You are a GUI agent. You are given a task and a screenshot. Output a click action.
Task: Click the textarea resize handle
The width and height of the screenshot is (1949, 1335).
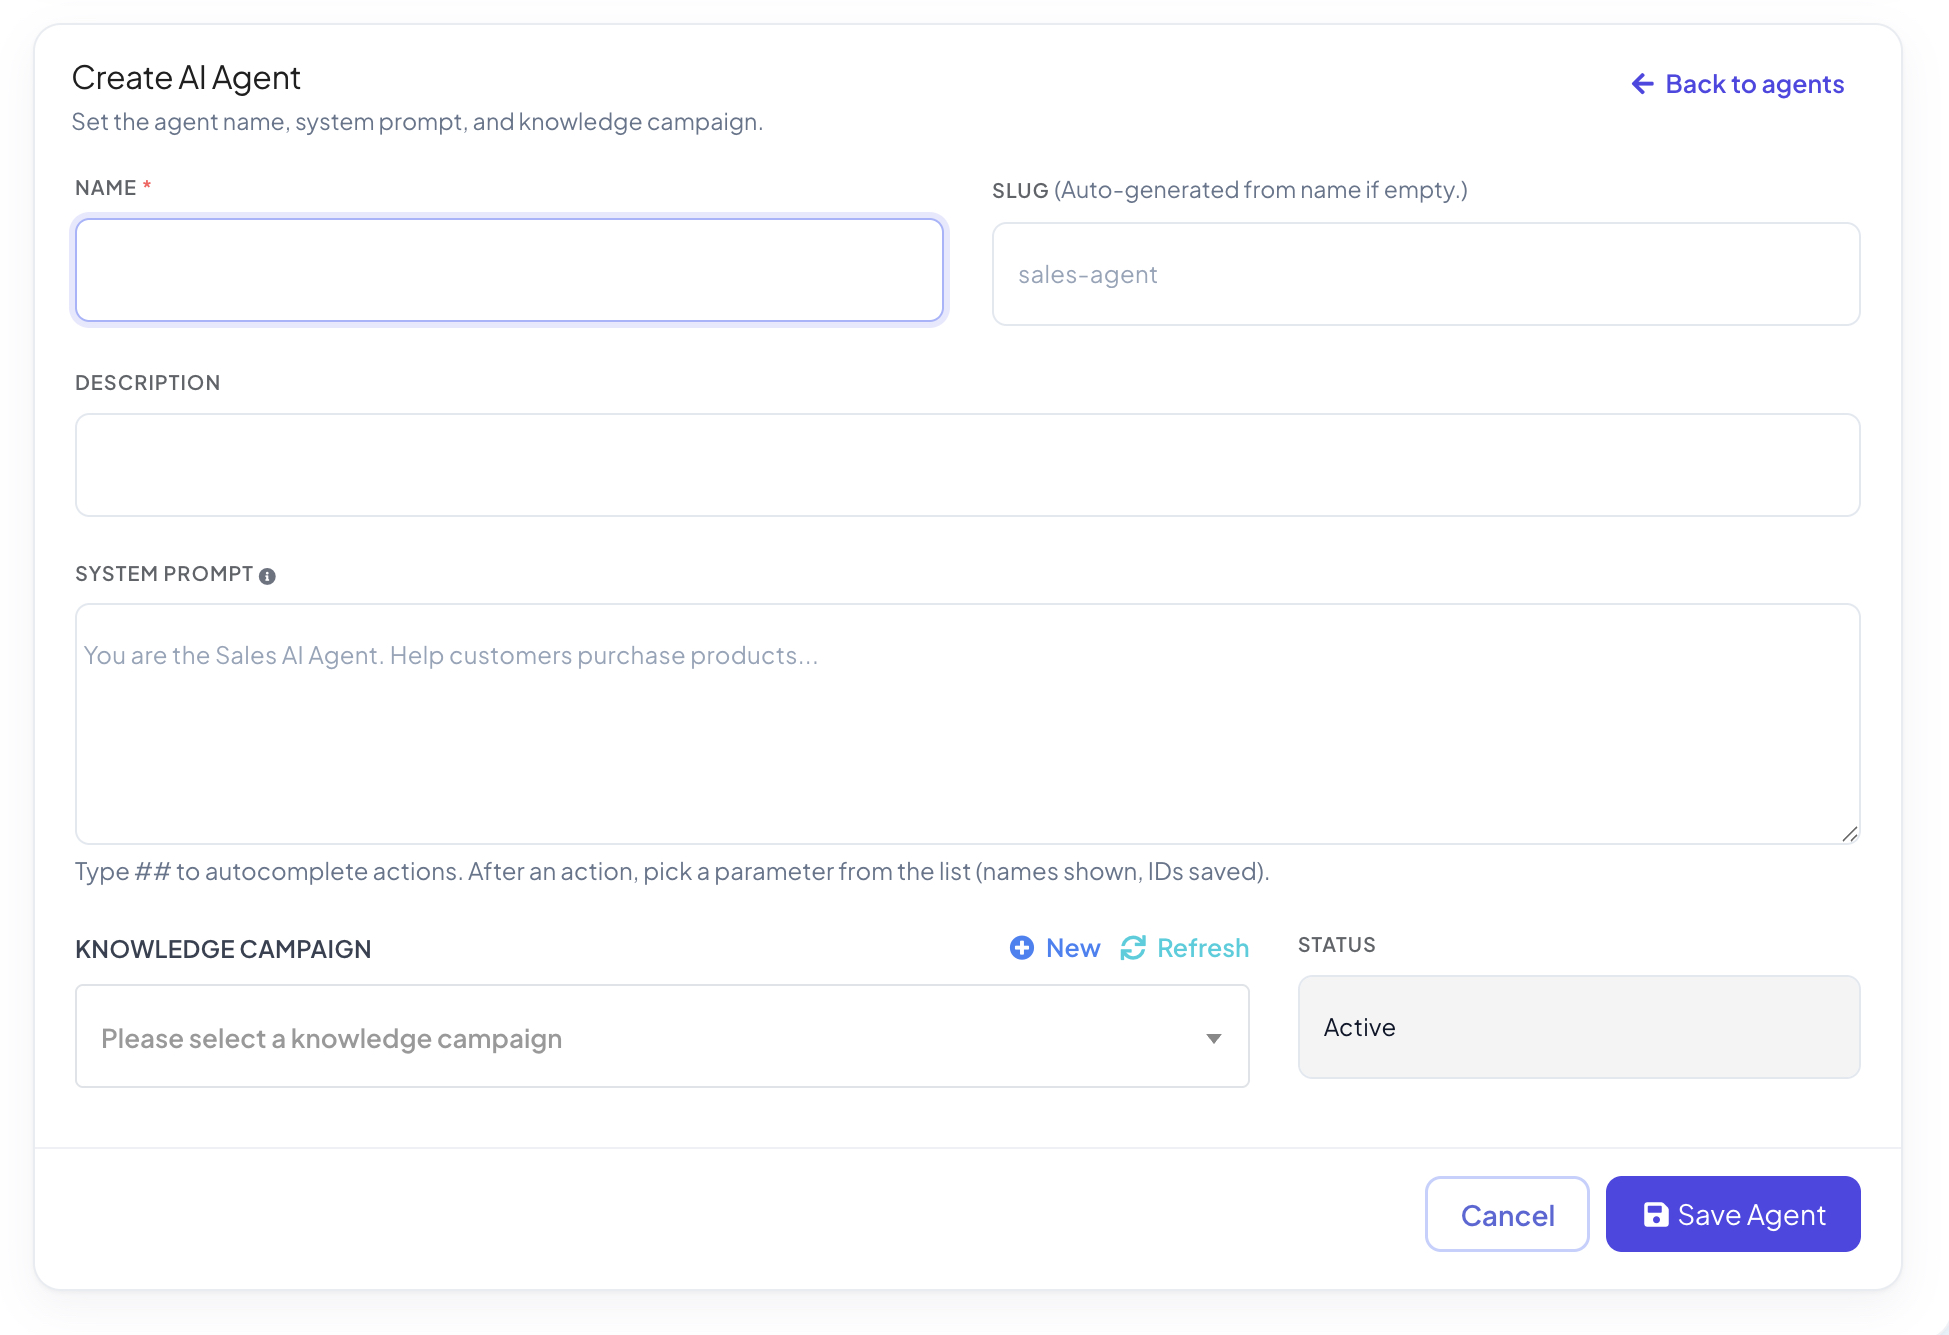[x=1850, y=834]
